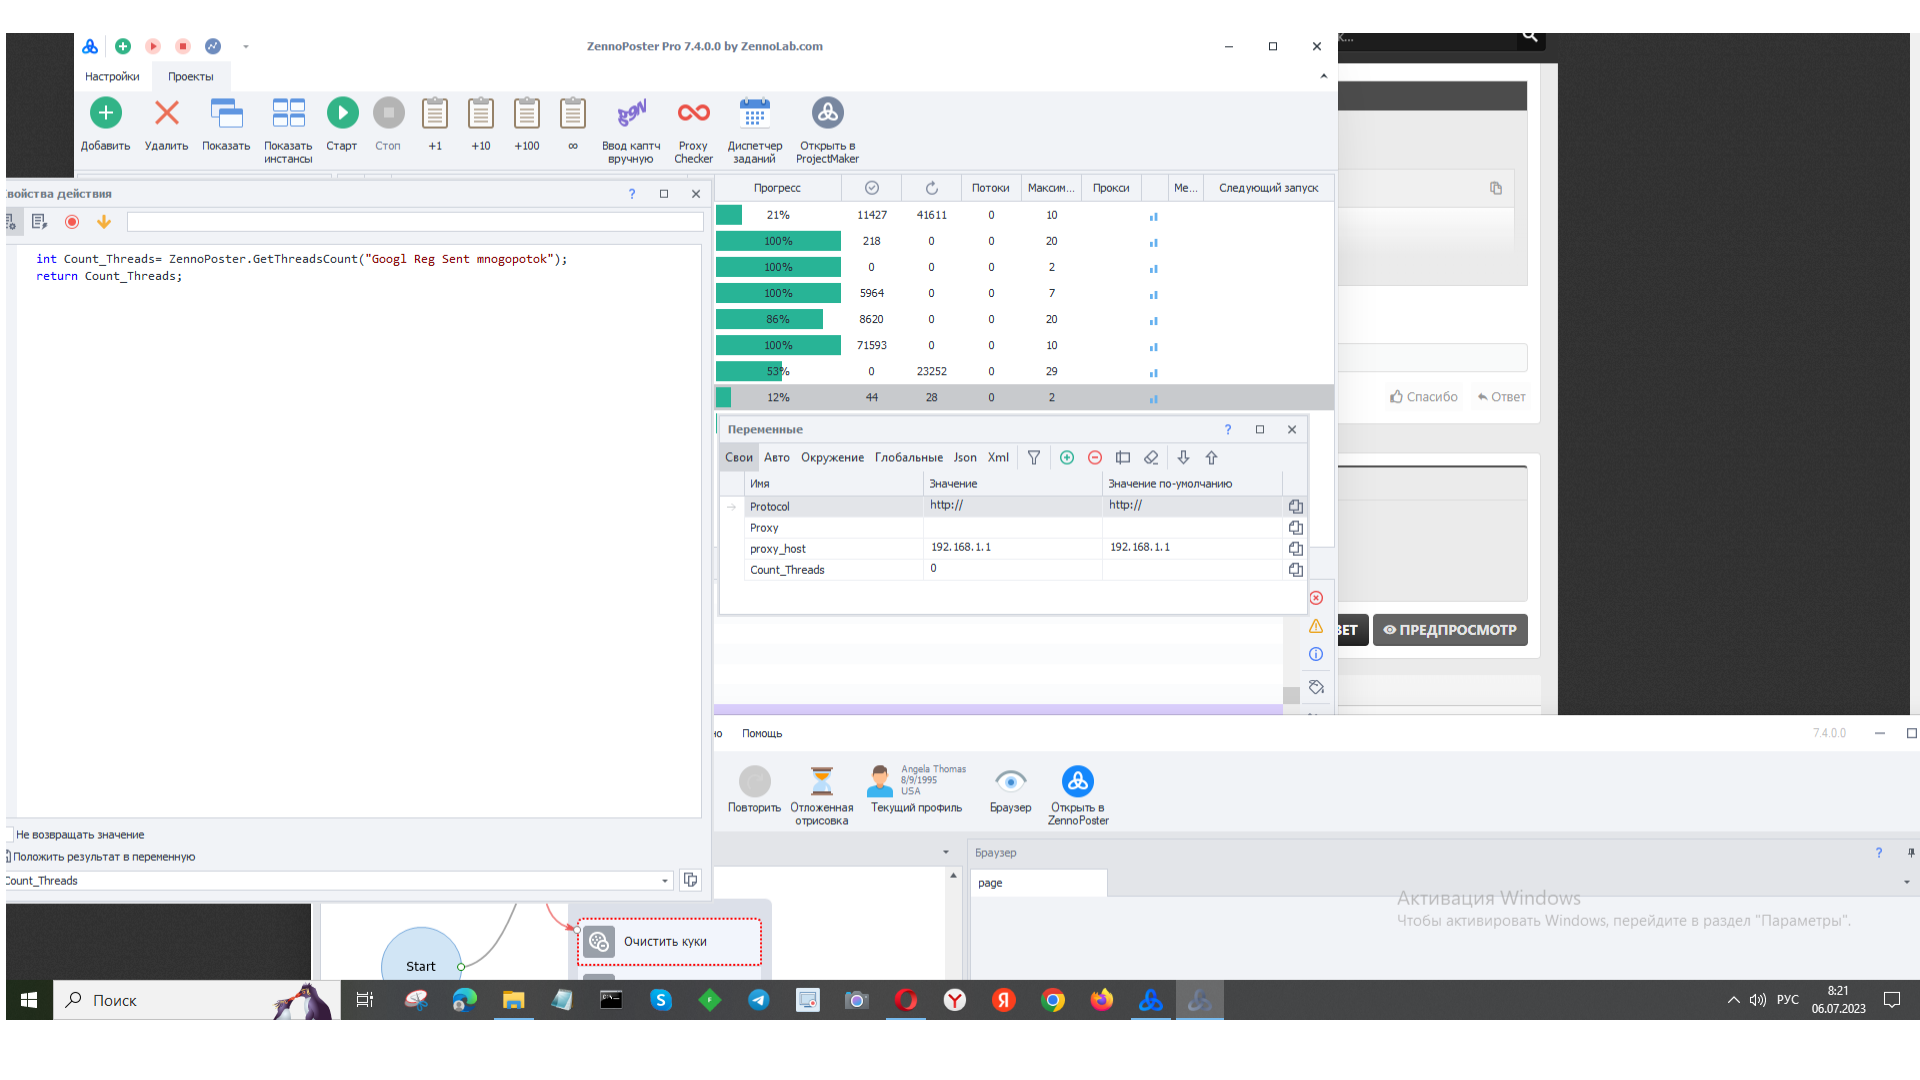Viewport: 1920px width, 1080px height.
Task: Open Count_Threads variable dropdown
Action: coord(665,881)
